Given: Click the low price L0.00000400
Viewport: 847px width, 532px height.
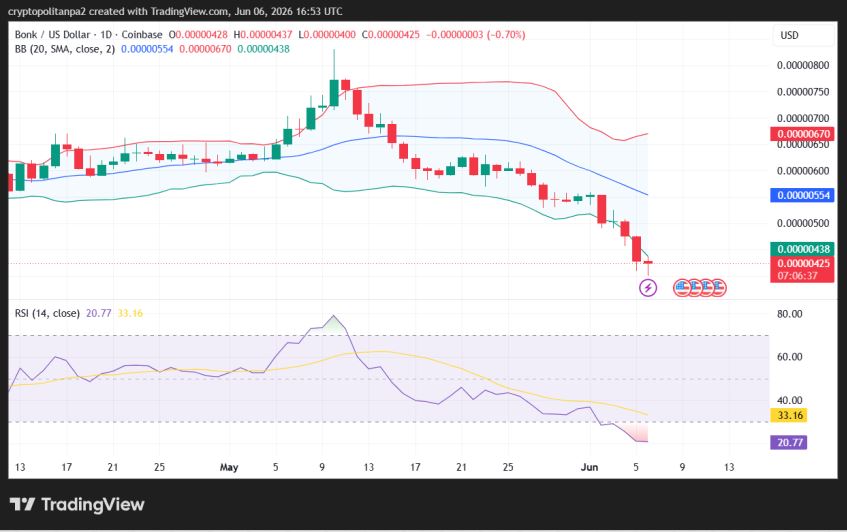Looking at the screenshot, I should 327,35.
